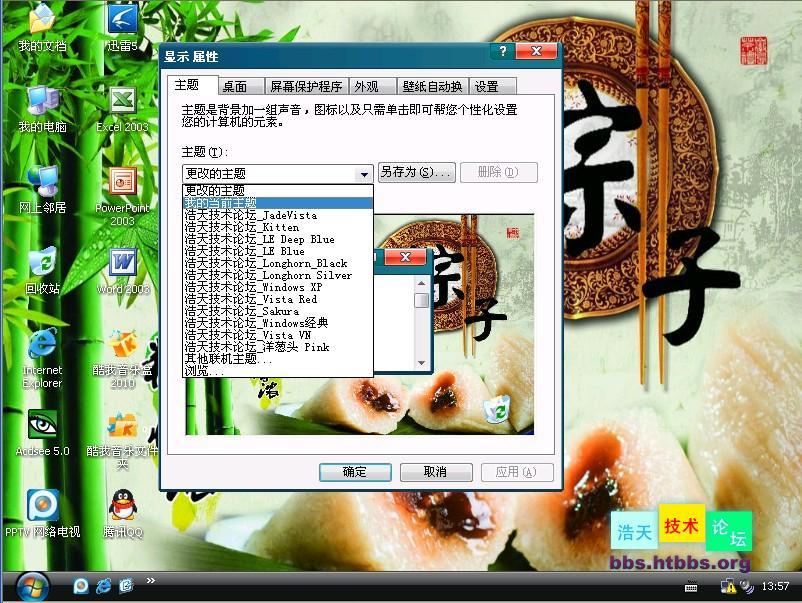The image size is (802, 603).
Task: Open the Start menu orb
Action: [33, 587]
